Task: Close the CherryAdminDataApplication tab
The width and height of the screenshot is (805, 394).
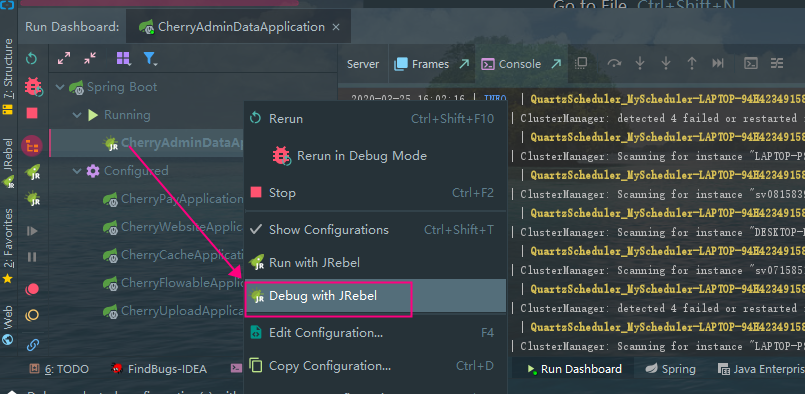Action: 336,27
